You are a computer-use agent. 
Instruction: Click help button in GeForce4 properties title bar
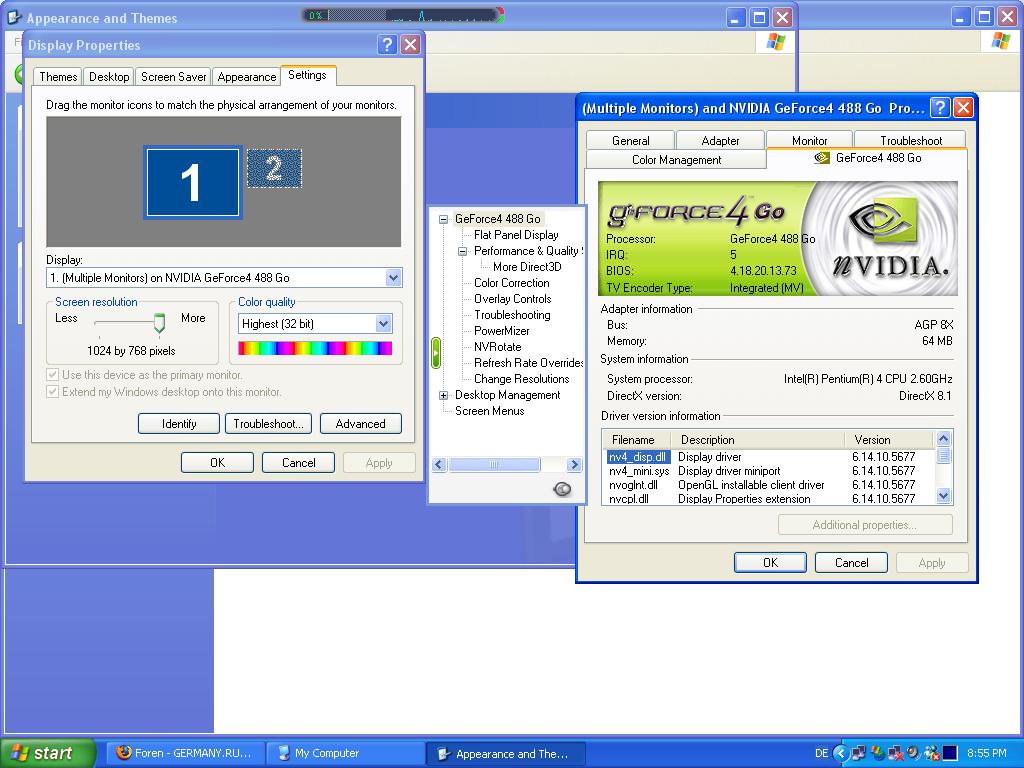940,107
